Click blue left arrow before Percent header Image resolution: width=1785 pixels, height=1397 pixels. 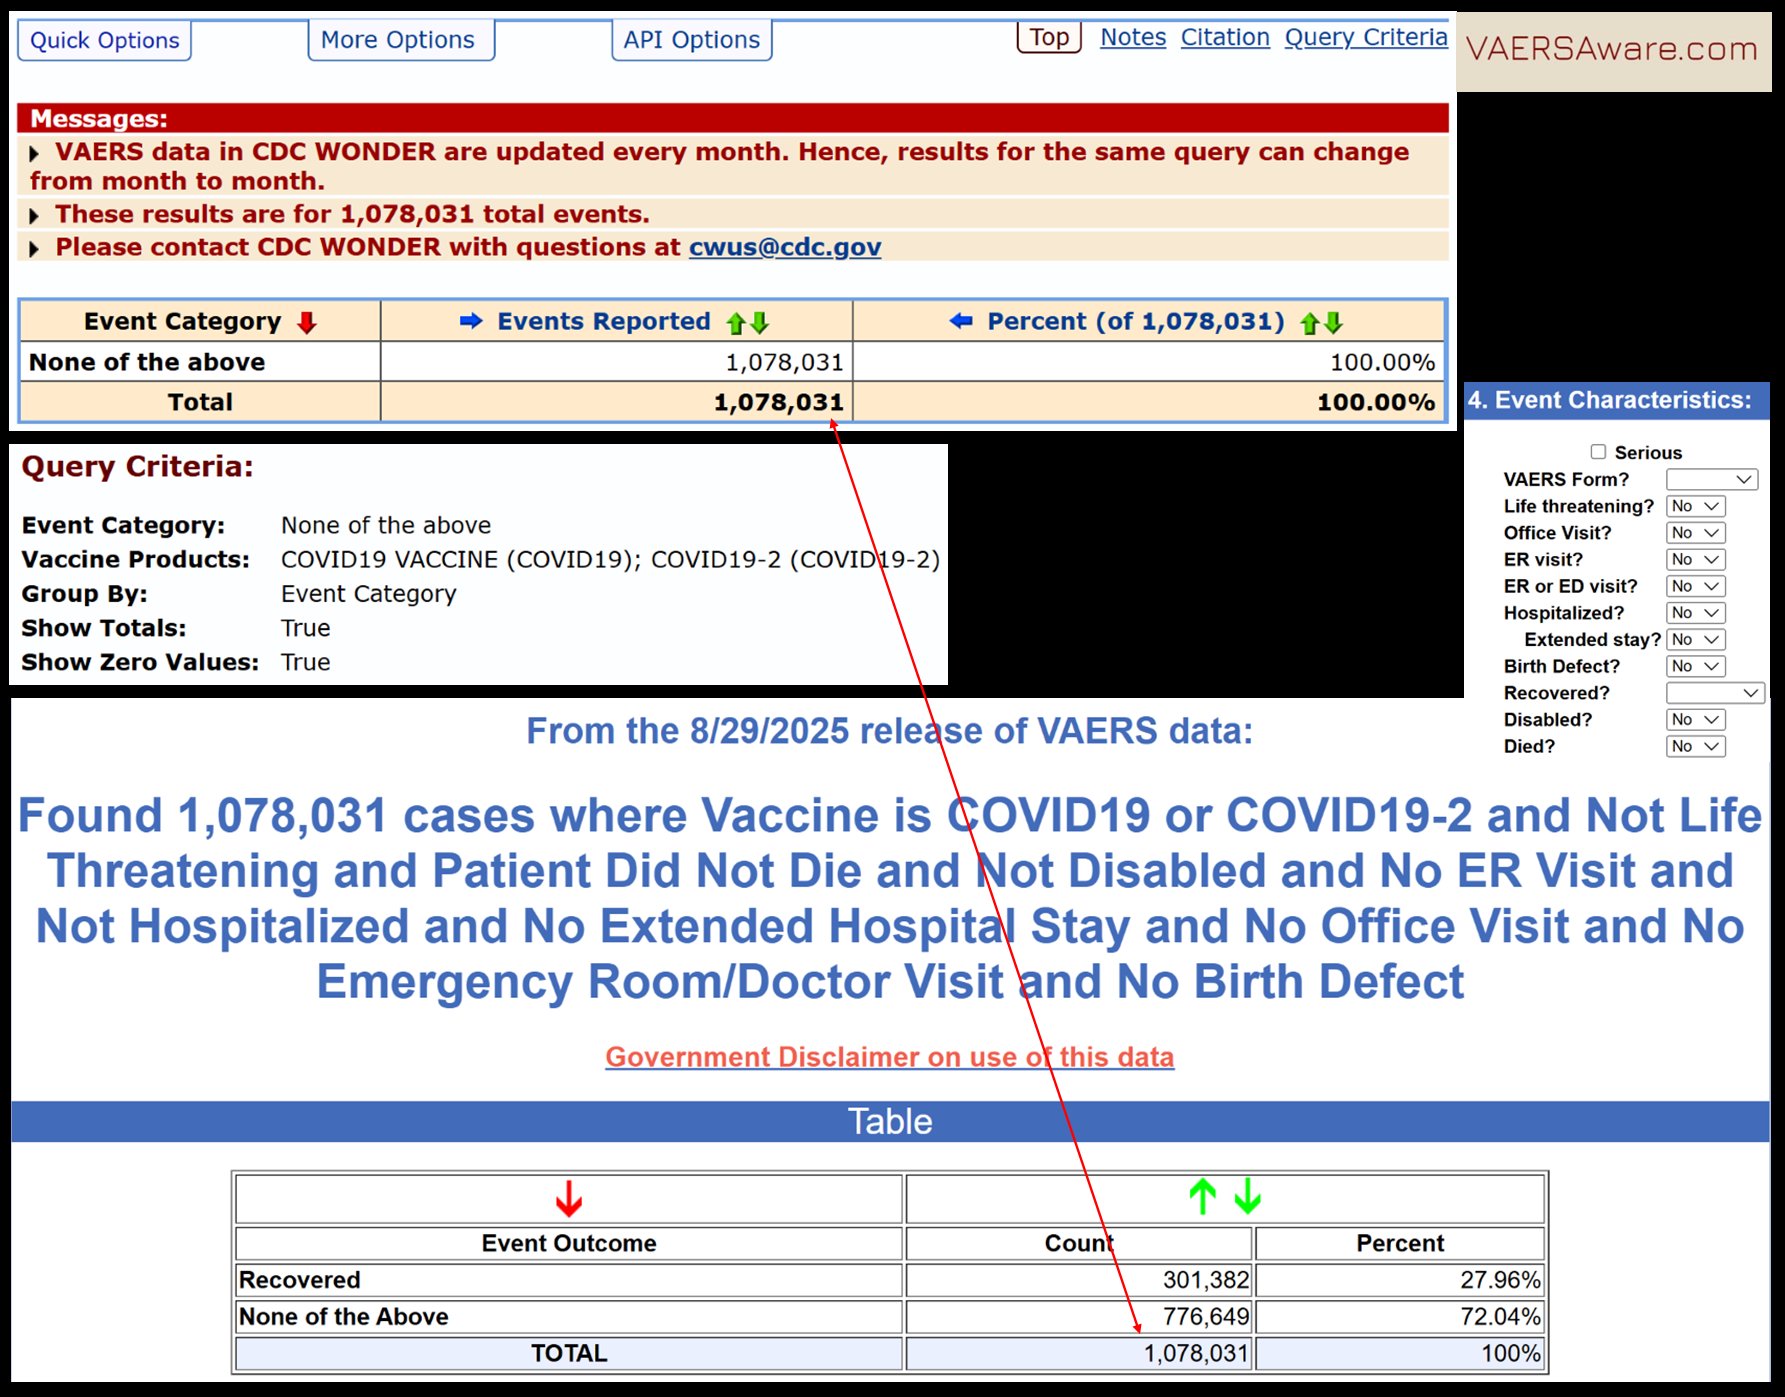(961, 321)
